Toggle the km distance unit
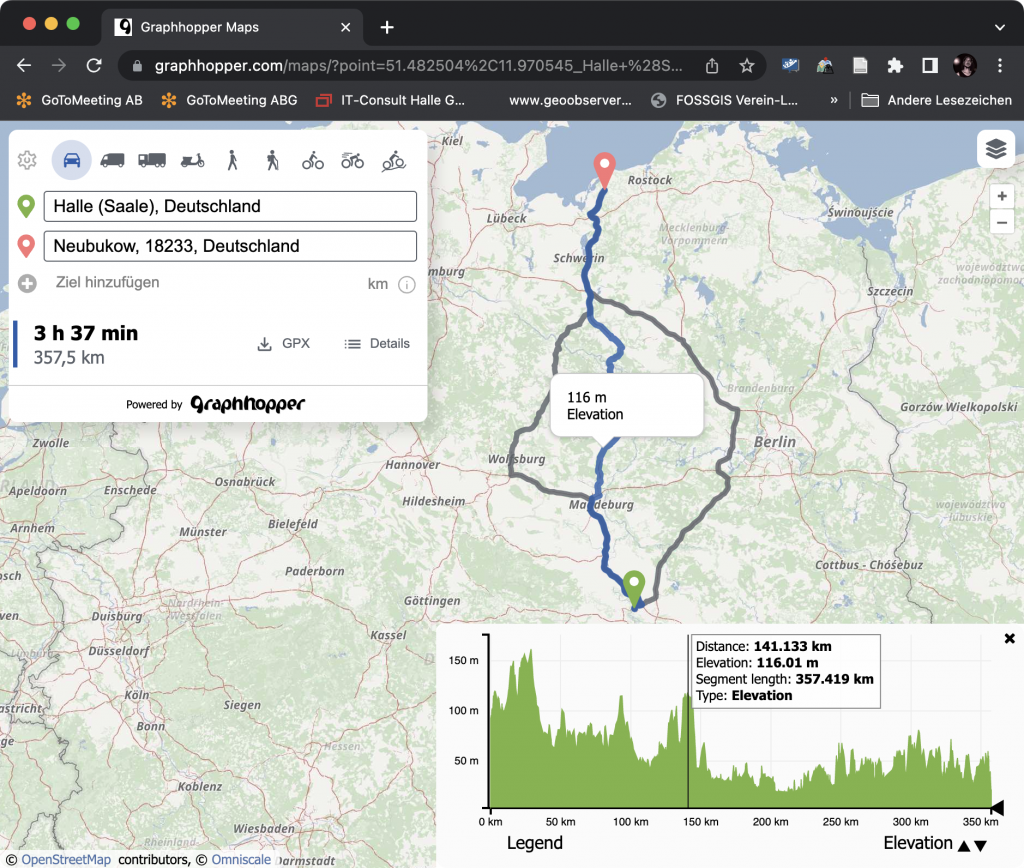Screen dimensions: 1024x868 [x=379, y=284]
